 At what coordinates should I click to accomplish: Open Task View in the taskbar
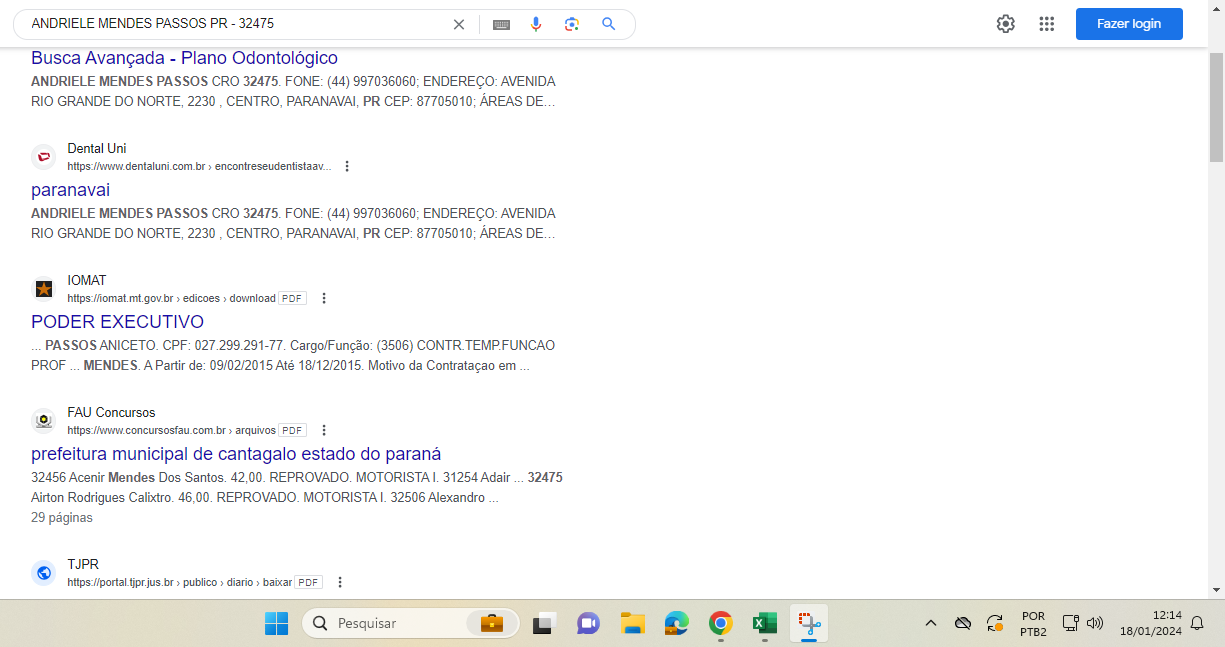pos(543,623)
